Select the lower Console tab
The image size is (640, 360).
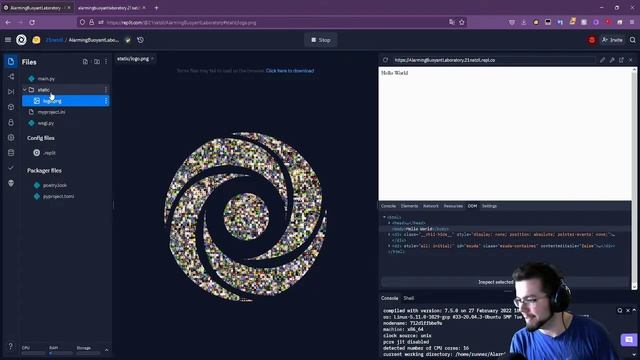point(389,298)
